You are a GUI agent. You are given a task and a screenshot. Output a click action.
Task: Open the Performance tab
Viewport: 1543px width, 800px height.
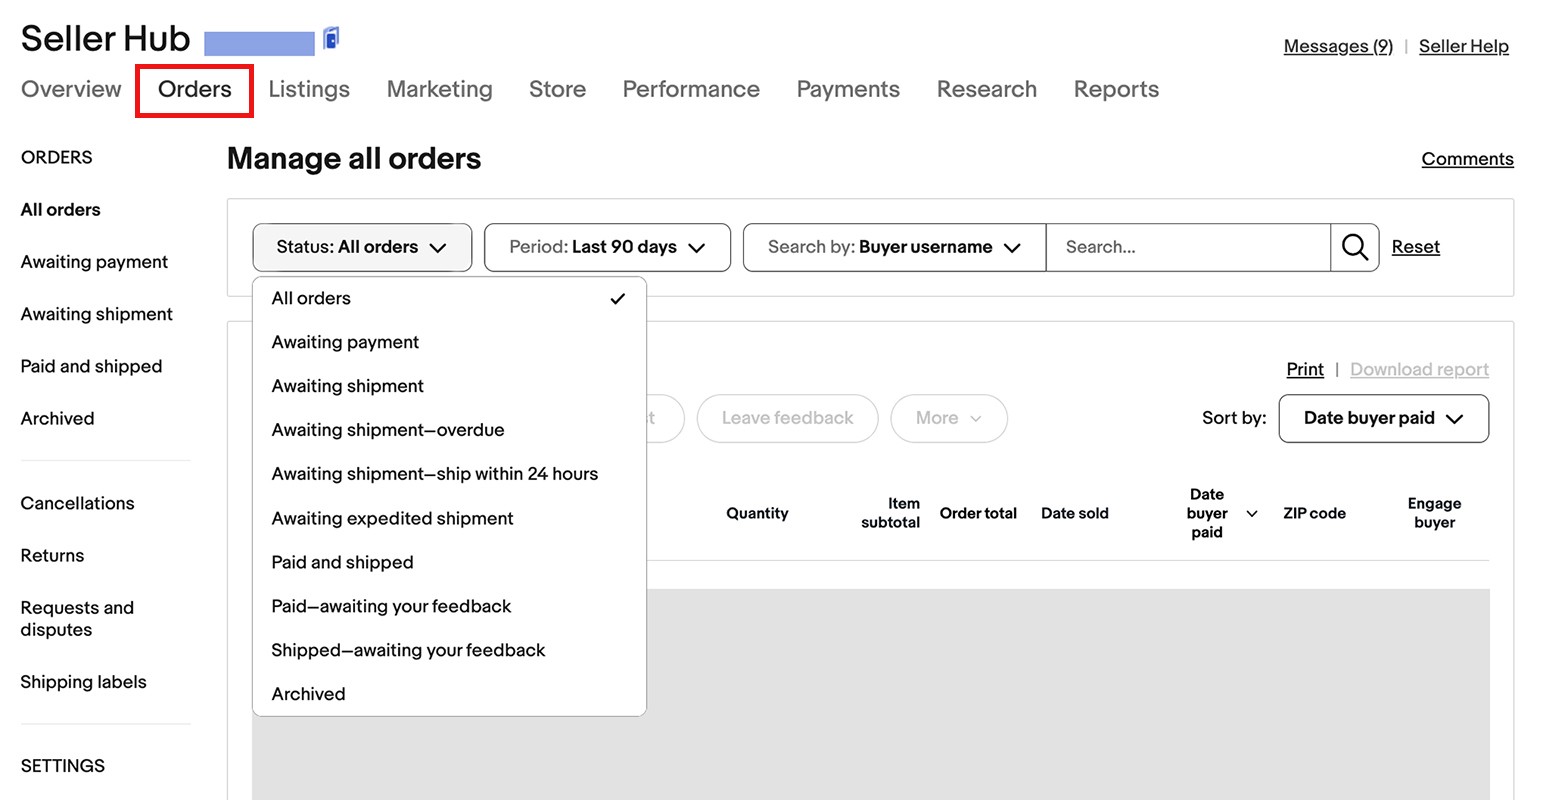coord(691,89)
